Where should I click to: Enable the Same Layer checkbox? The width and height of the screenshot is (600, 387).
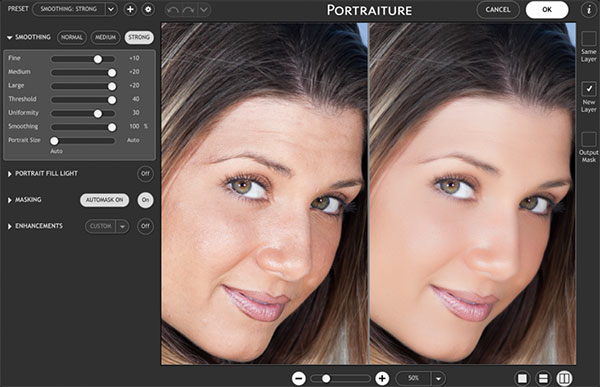[x=589, y=39]
